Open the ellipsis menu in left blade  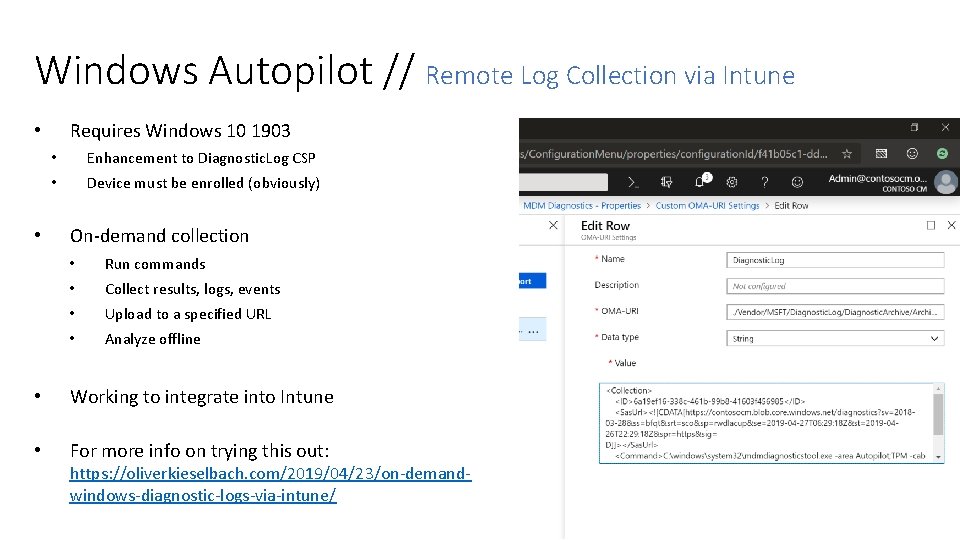[533, 331]
